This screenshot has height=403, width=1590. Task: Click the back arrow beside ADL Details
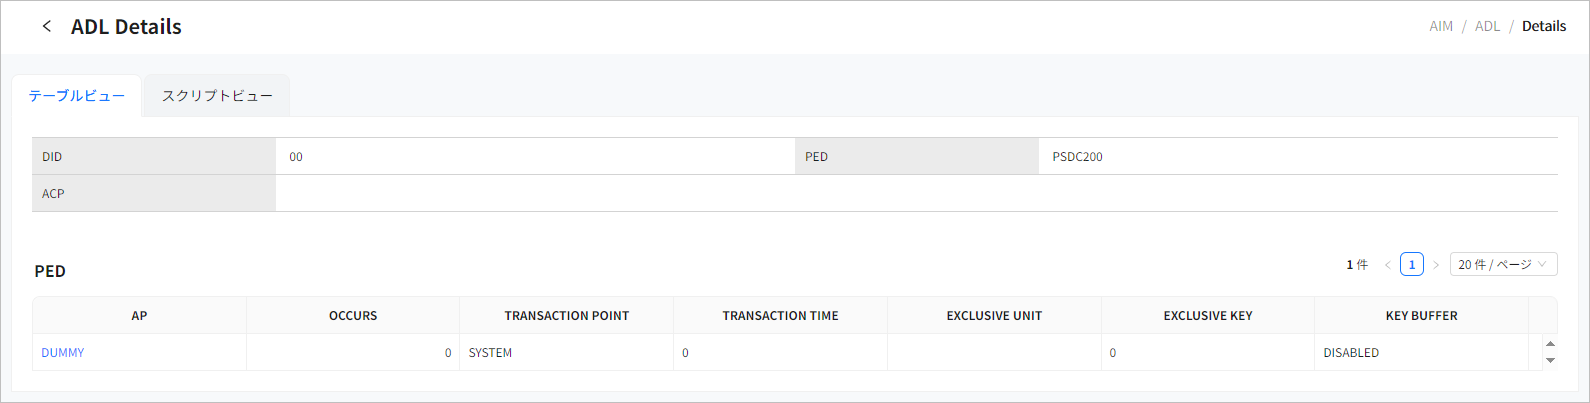[x=46, y=26]
